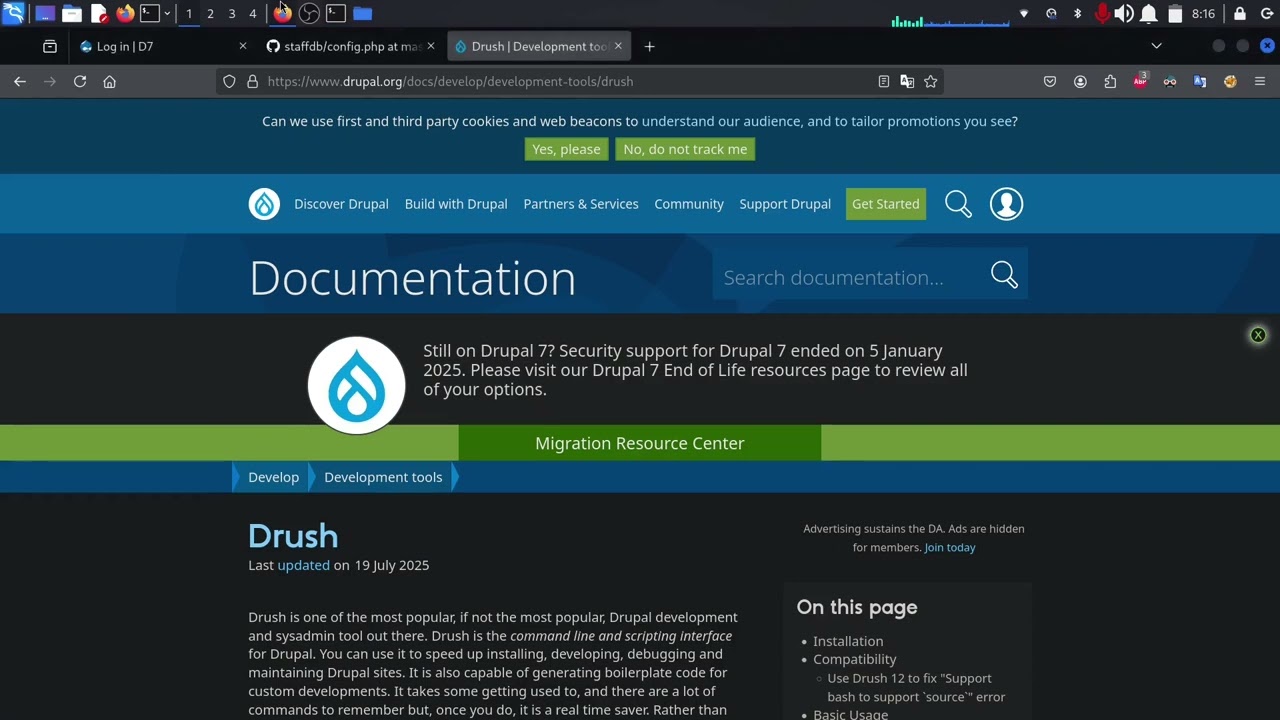Expand the terminal launcher dropdown arrow

[166, 13]
